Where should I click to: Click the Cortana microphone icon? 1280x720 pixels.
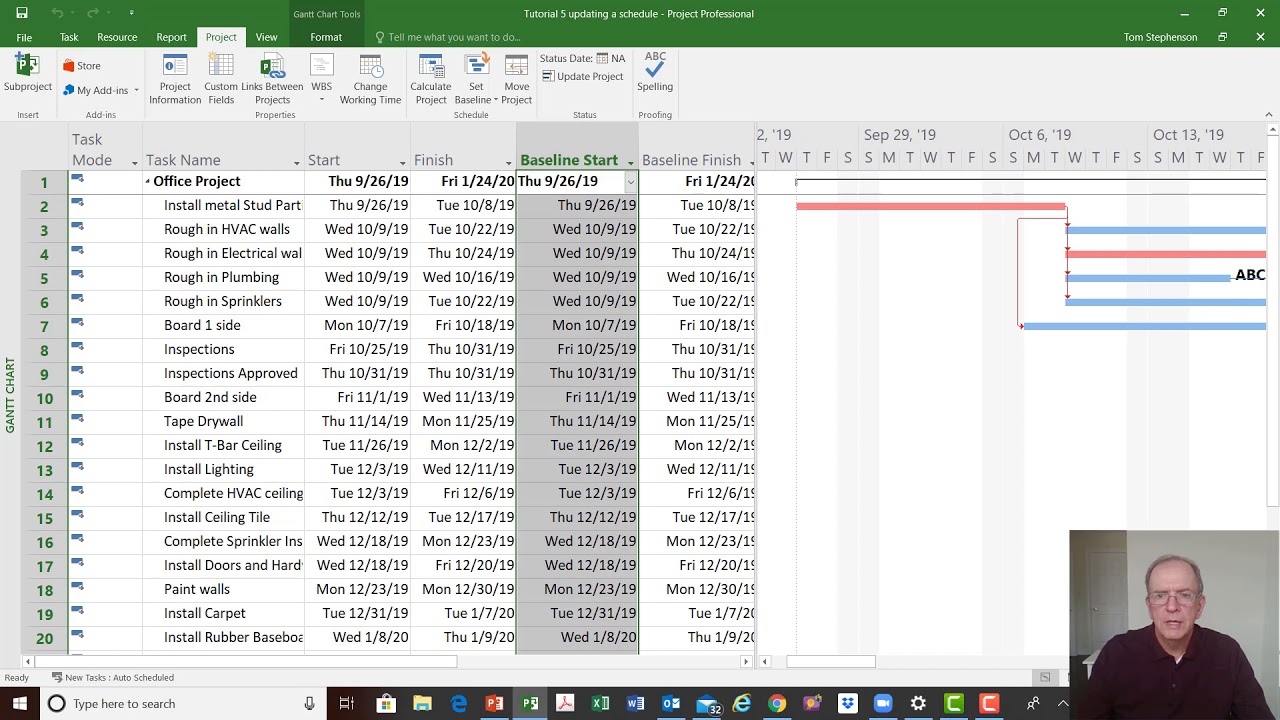tap(309, 703)
